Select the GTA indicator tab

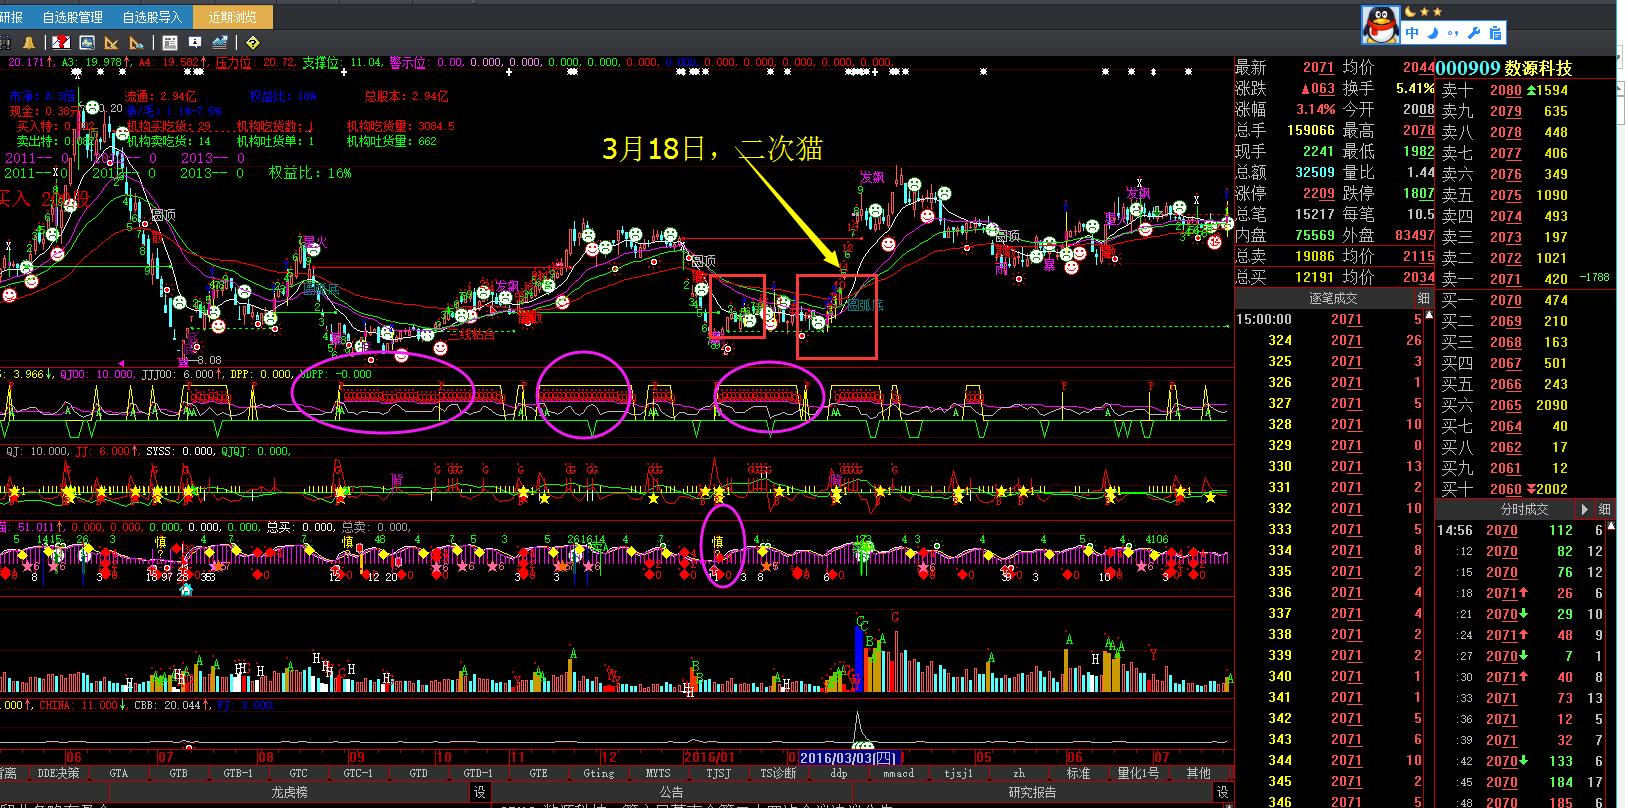tap(118, 773)
